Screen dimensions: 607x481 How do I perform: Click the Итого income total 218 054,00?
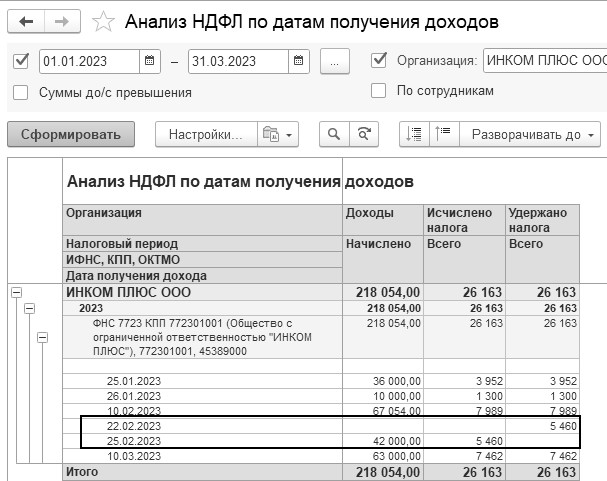pyautogui.click(x=388, y=472)
